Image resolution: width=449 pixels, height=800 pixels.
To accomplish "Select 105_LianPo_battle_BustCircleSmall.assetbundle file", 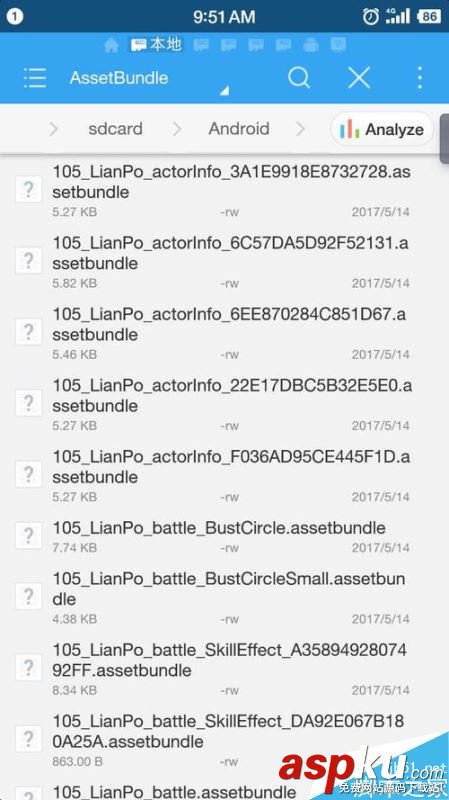I will [x=224, y=597].
